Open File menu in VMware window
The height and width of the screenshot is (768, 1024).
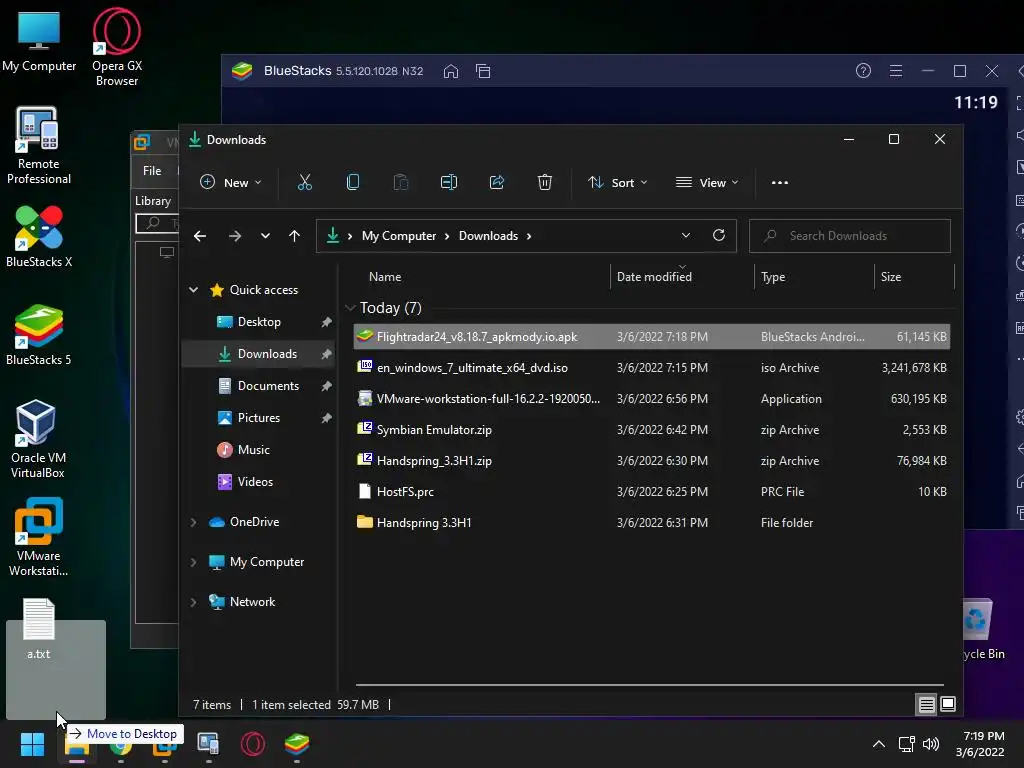(x=152, y=170)
